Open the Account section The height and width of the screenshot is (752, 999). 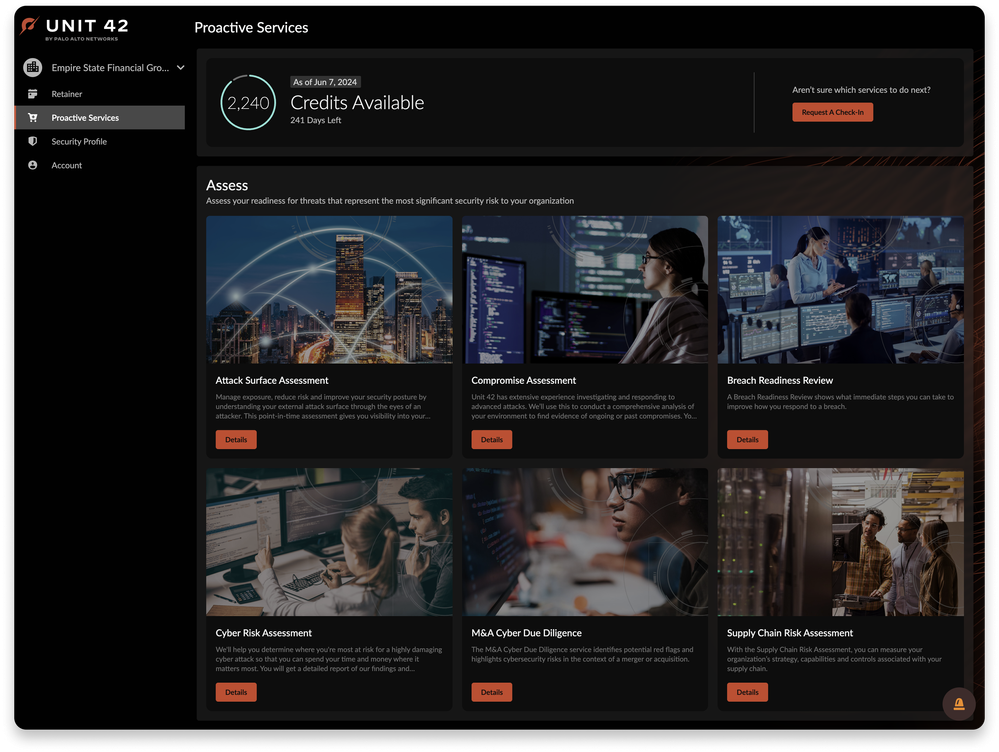coord(67,166)
